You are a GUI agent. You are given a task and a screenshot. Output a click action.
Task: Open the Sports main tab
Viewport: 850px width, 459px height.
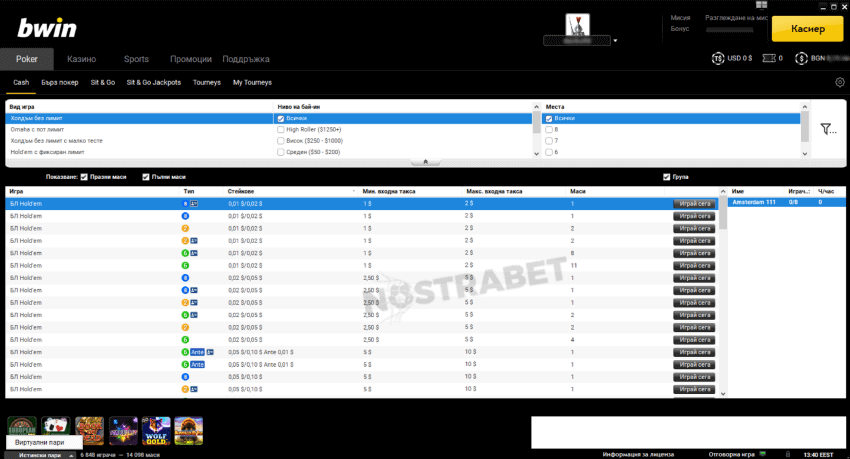(136, 59)
